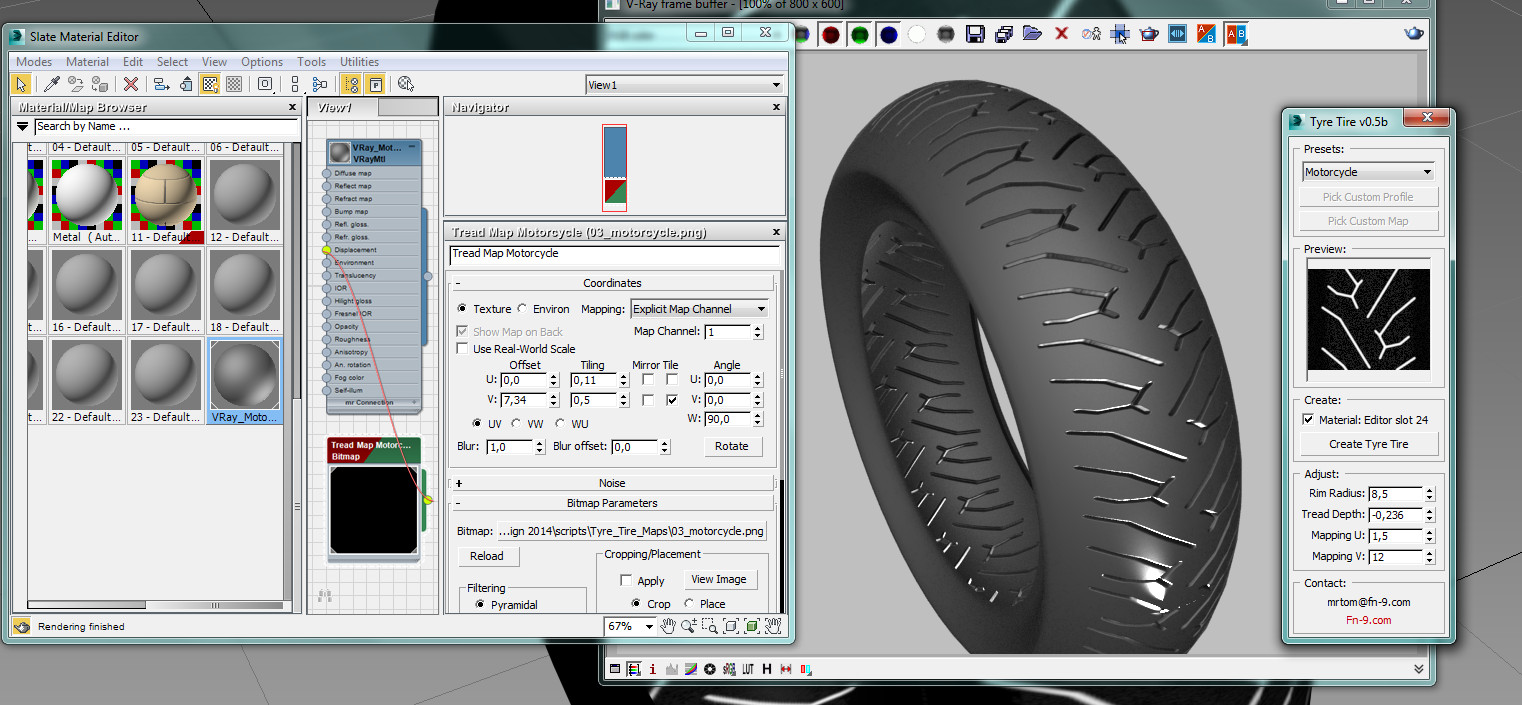Viewport: 1522px width, 705px height.
Task: Check the Use Real-World Scale option
Action: click(x=462, y=348)
